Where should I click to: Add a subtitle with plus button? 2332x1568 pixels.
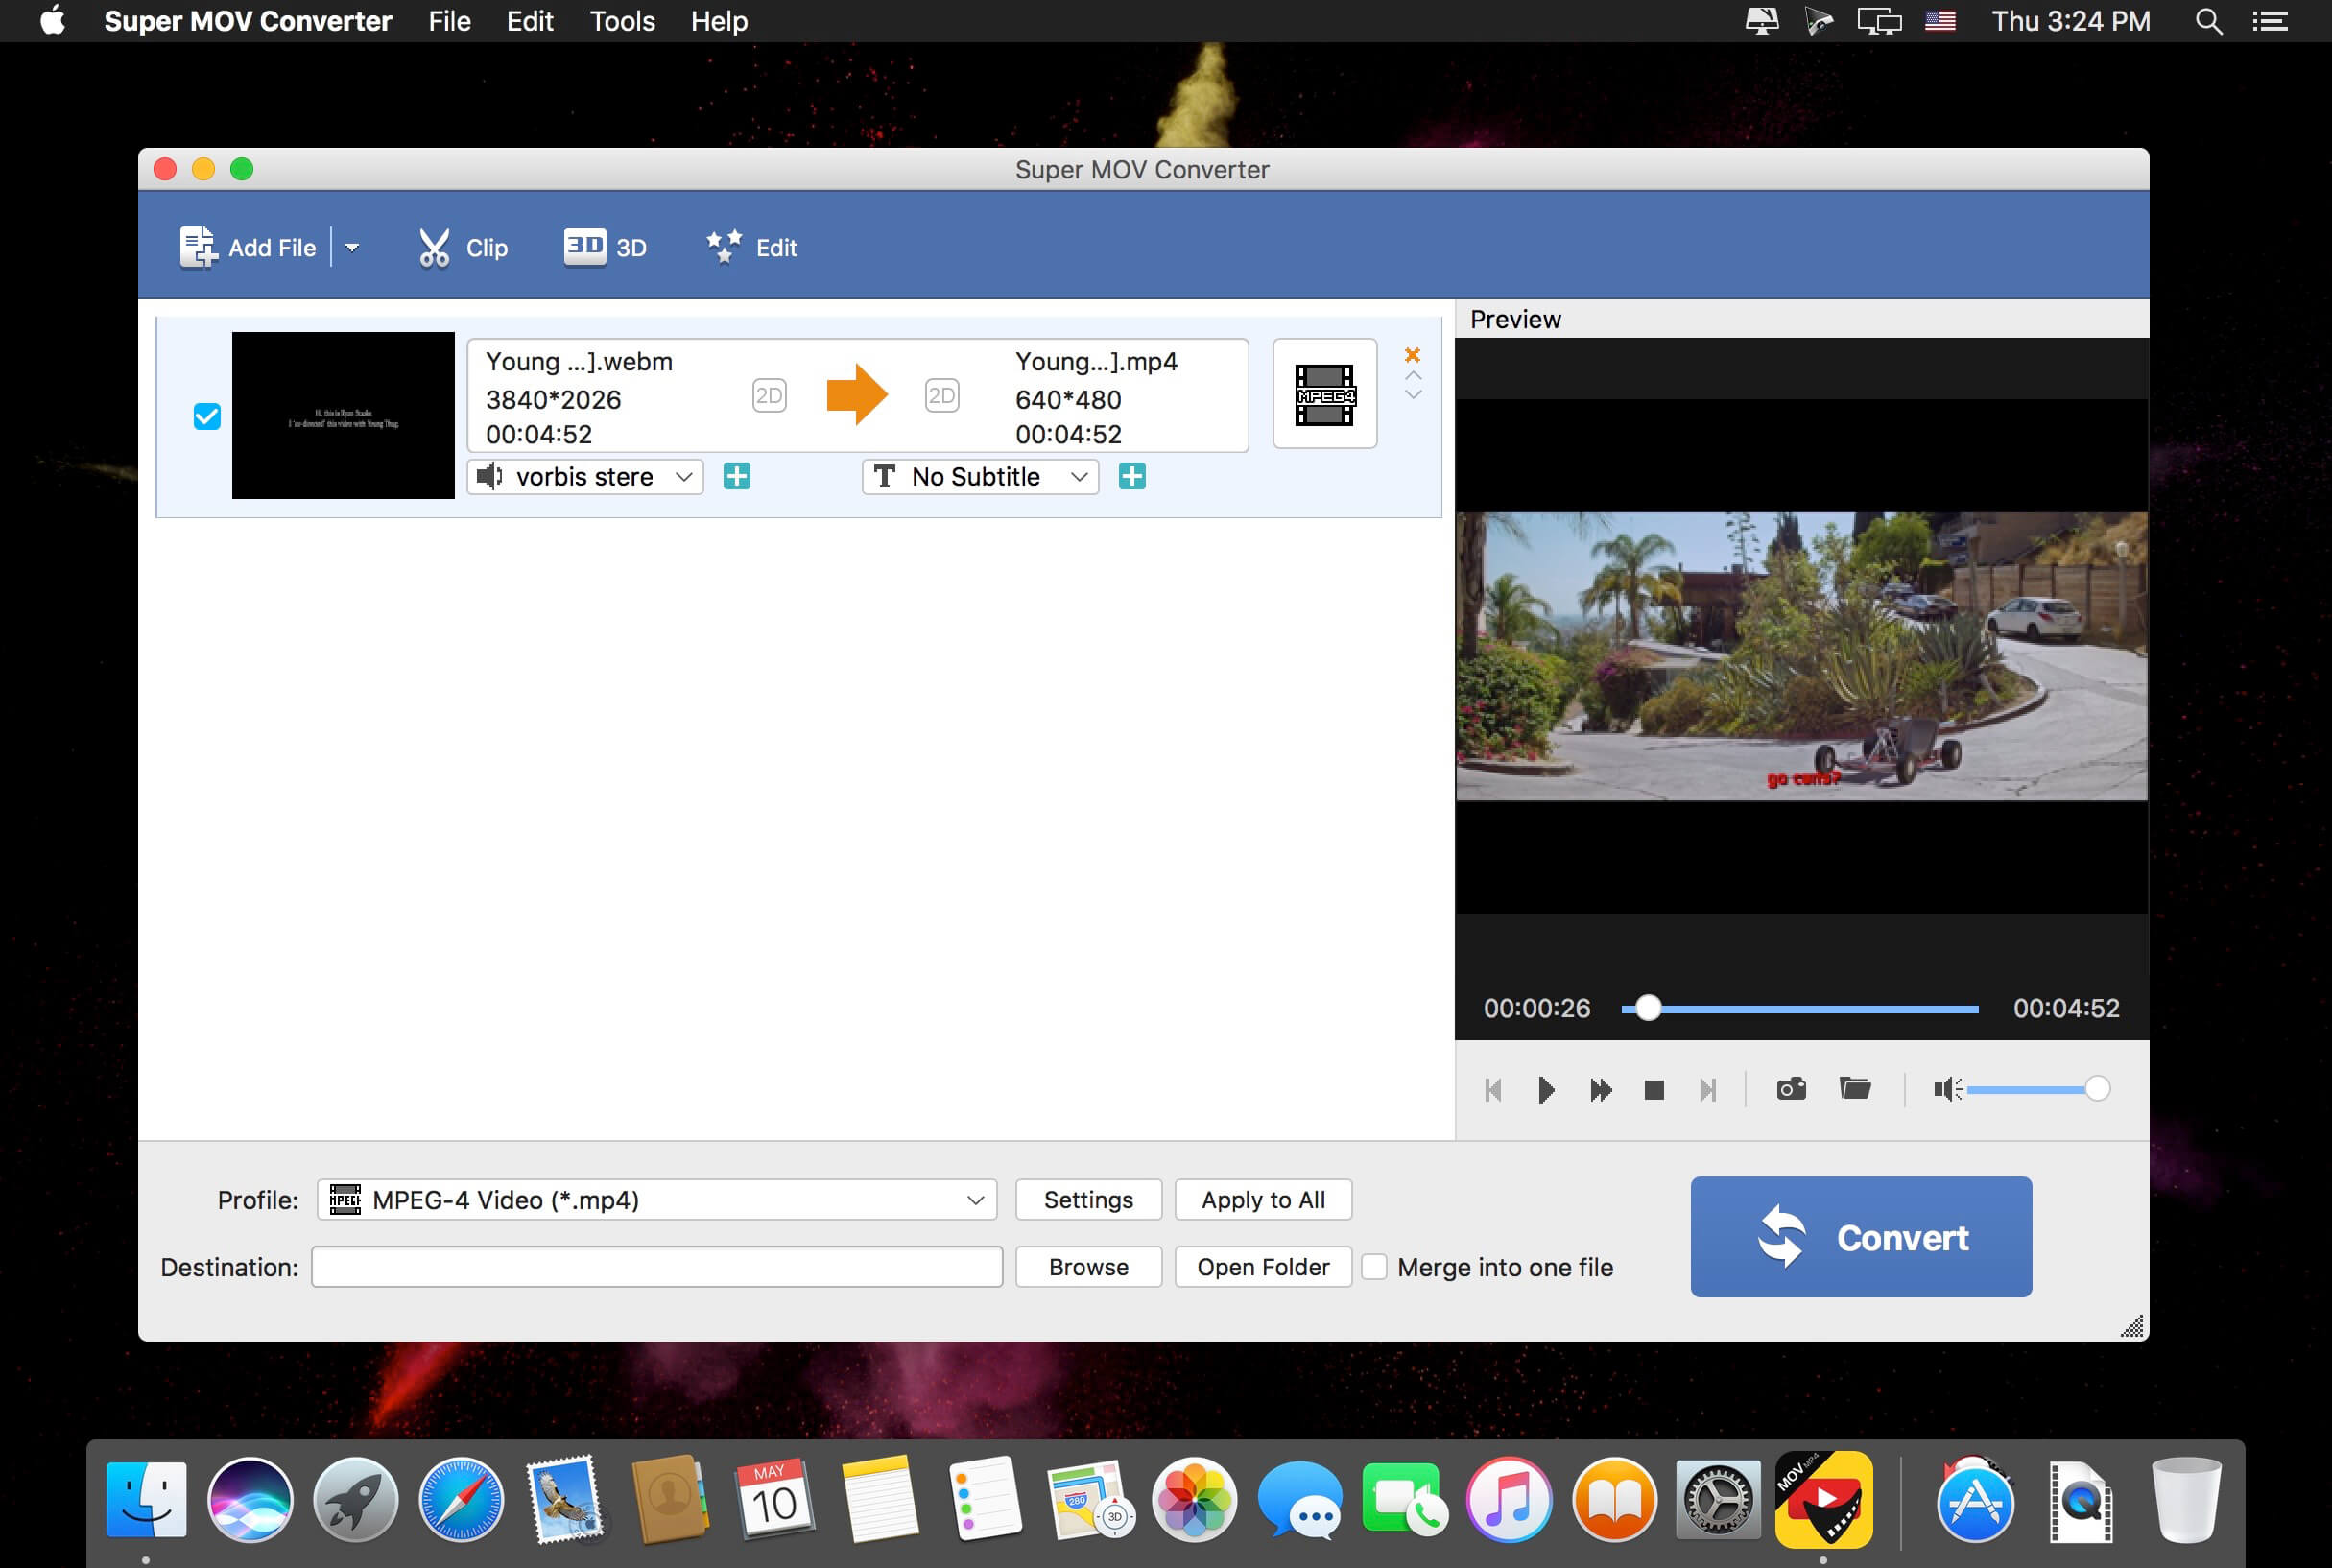(1132, 477)
